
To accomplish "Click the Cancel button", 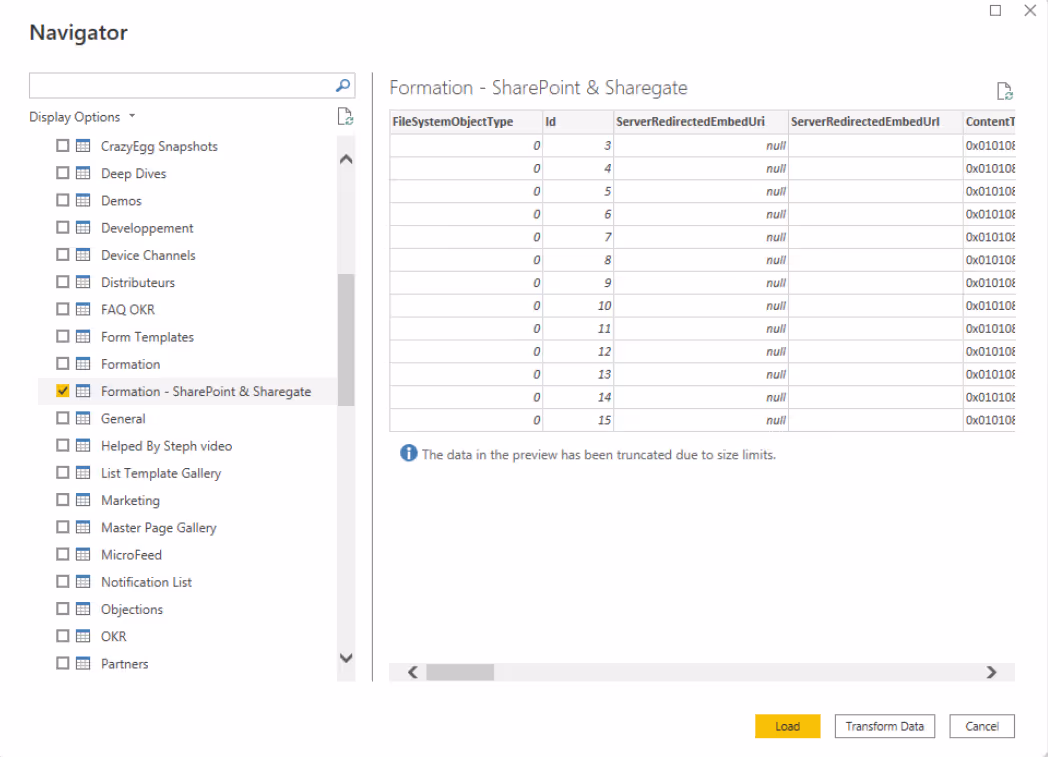I will [982, 726].
